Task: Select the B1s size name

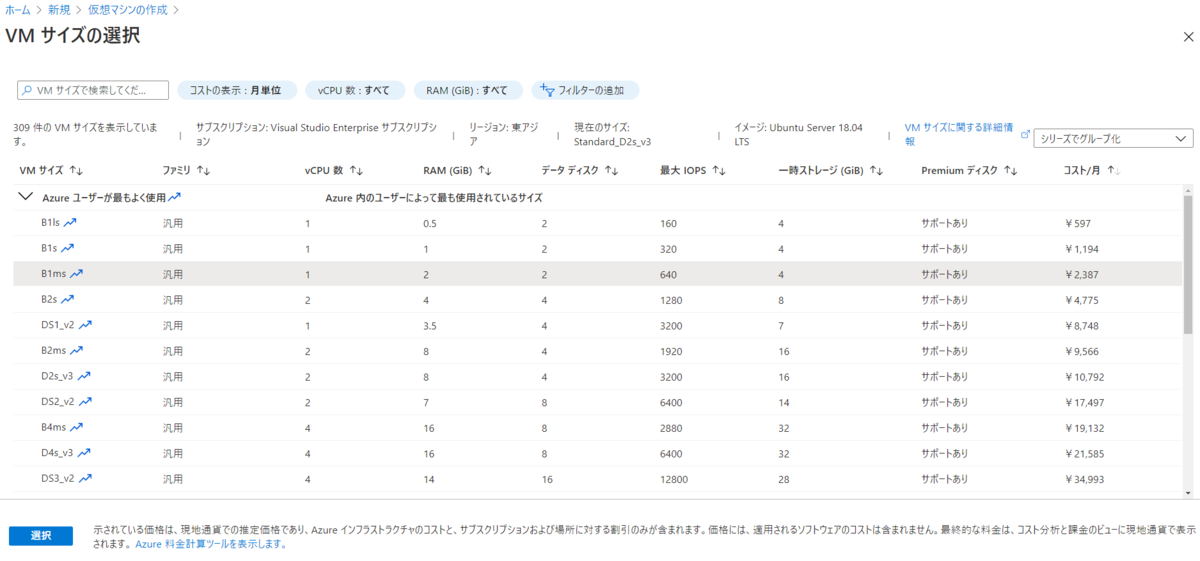Action: click(49, 248)
